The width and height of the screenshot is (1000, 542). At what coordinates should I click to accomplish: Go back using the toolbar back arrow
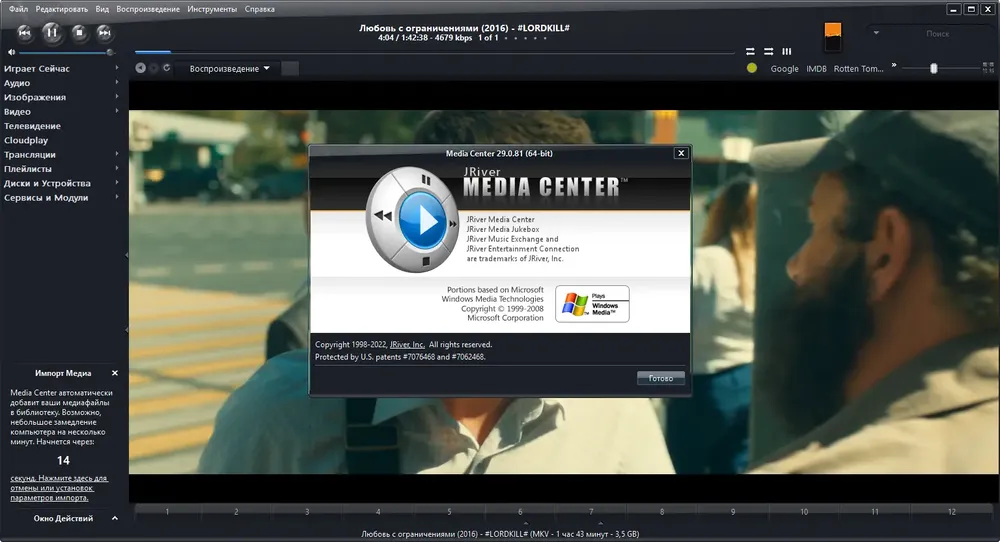click(x=140, y=68)
